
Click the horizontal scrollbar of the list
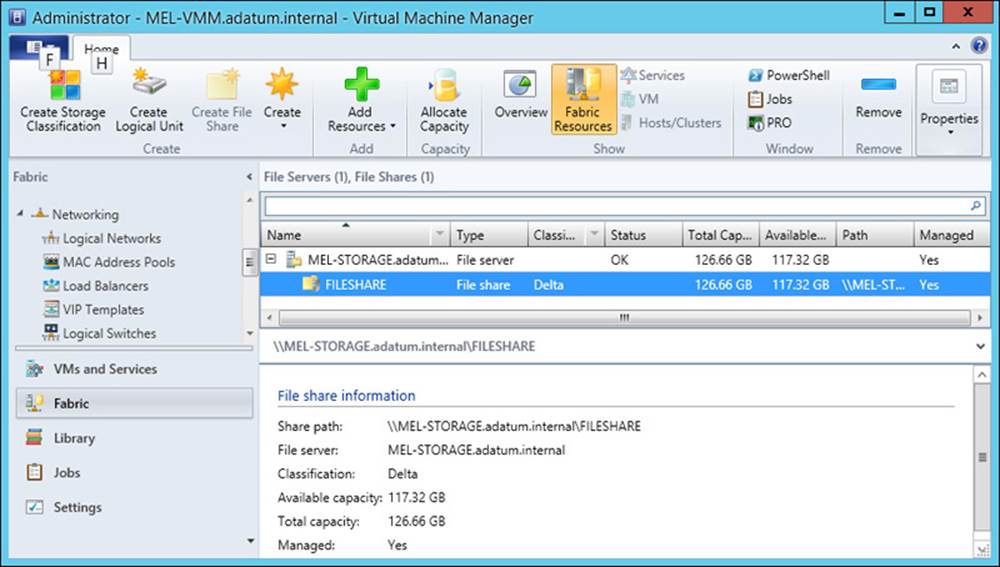click(624, 317)
